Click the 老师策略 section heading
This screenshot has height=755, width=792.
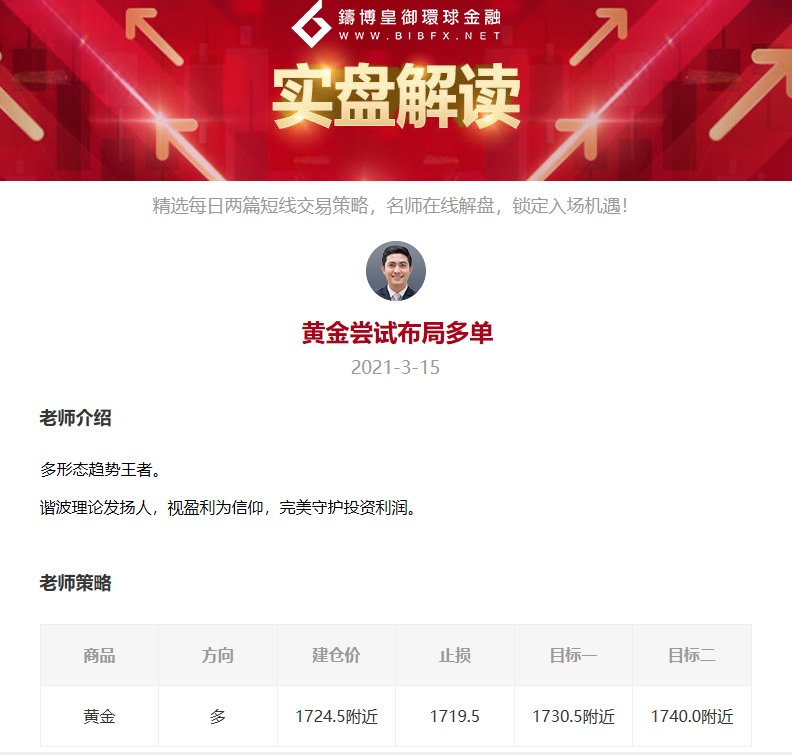coord(76,583)
